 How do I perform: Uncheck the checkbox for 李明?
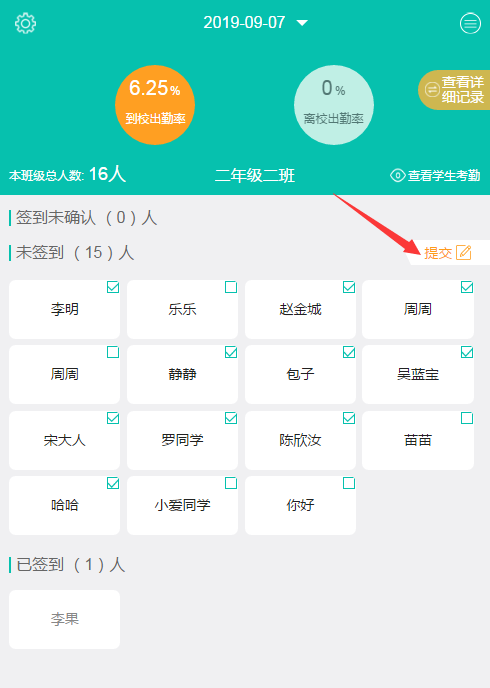click(113, 287)
